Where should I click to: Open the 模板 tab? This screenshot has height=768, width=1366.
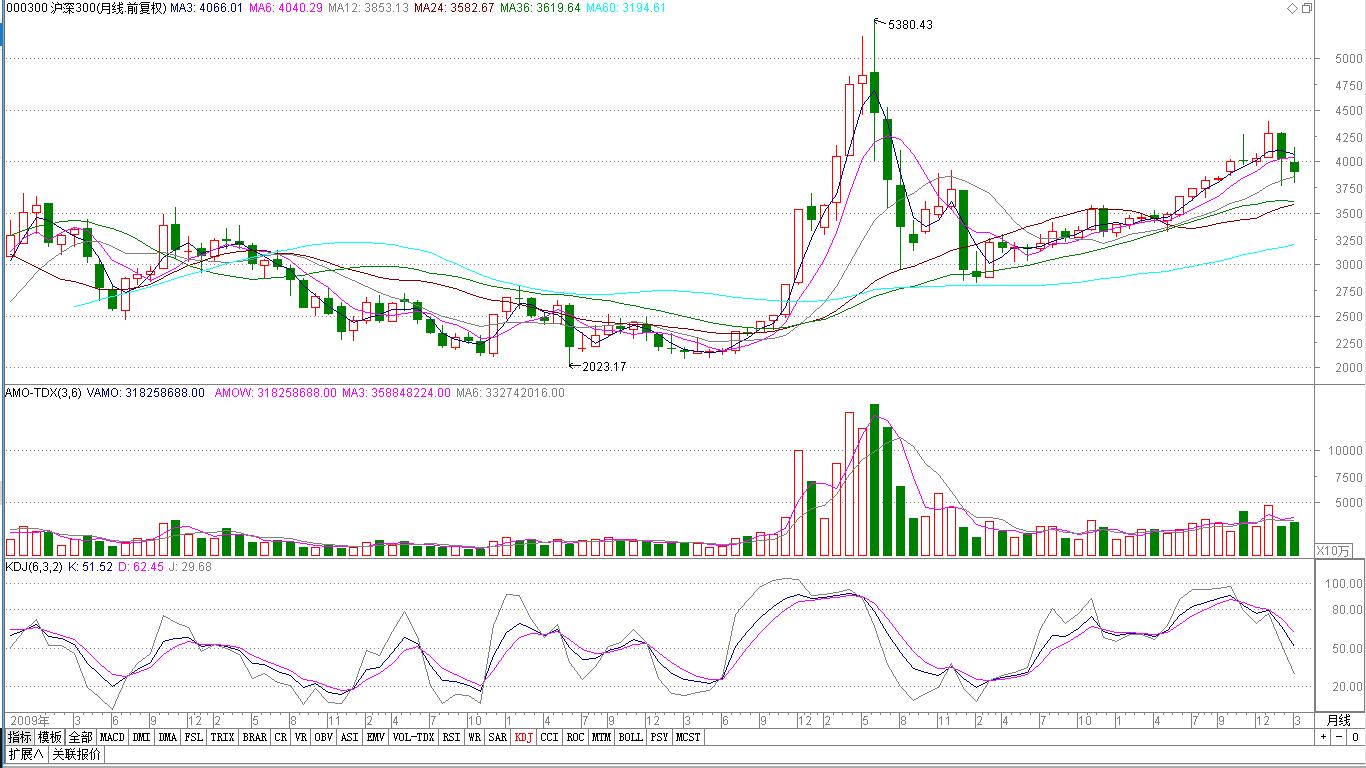click(x=50, y=737)
